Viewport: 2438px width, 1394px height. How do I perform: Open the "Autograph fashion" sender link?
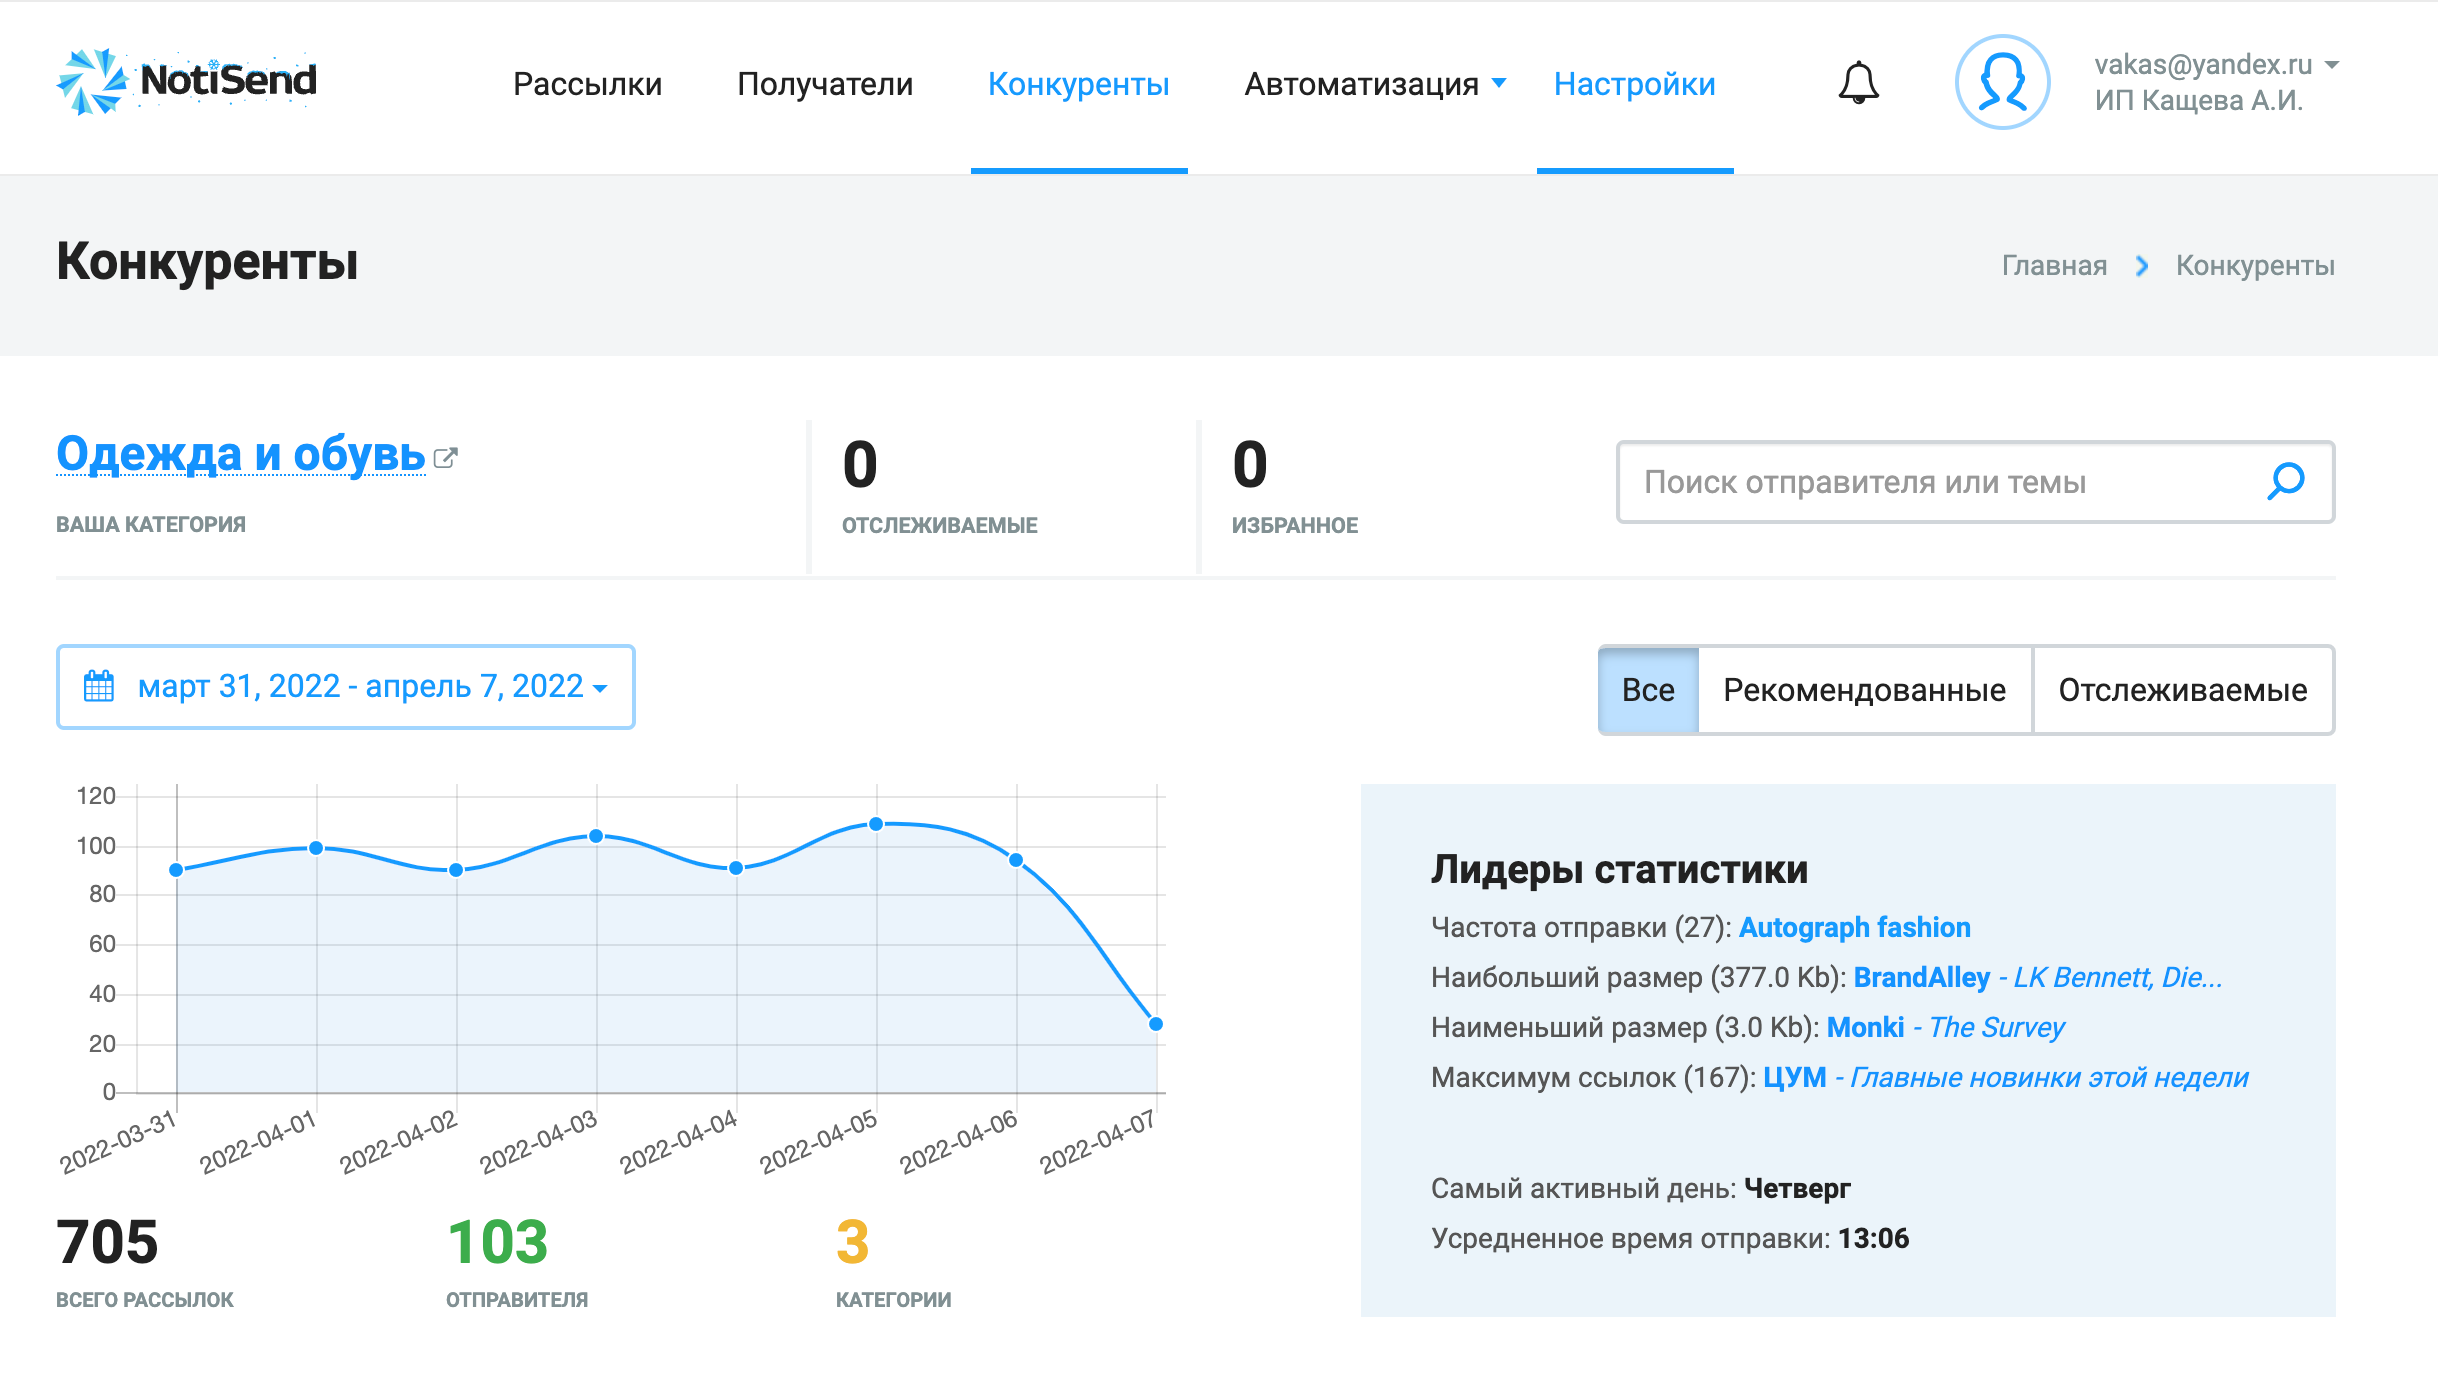tap(1854, 927)
